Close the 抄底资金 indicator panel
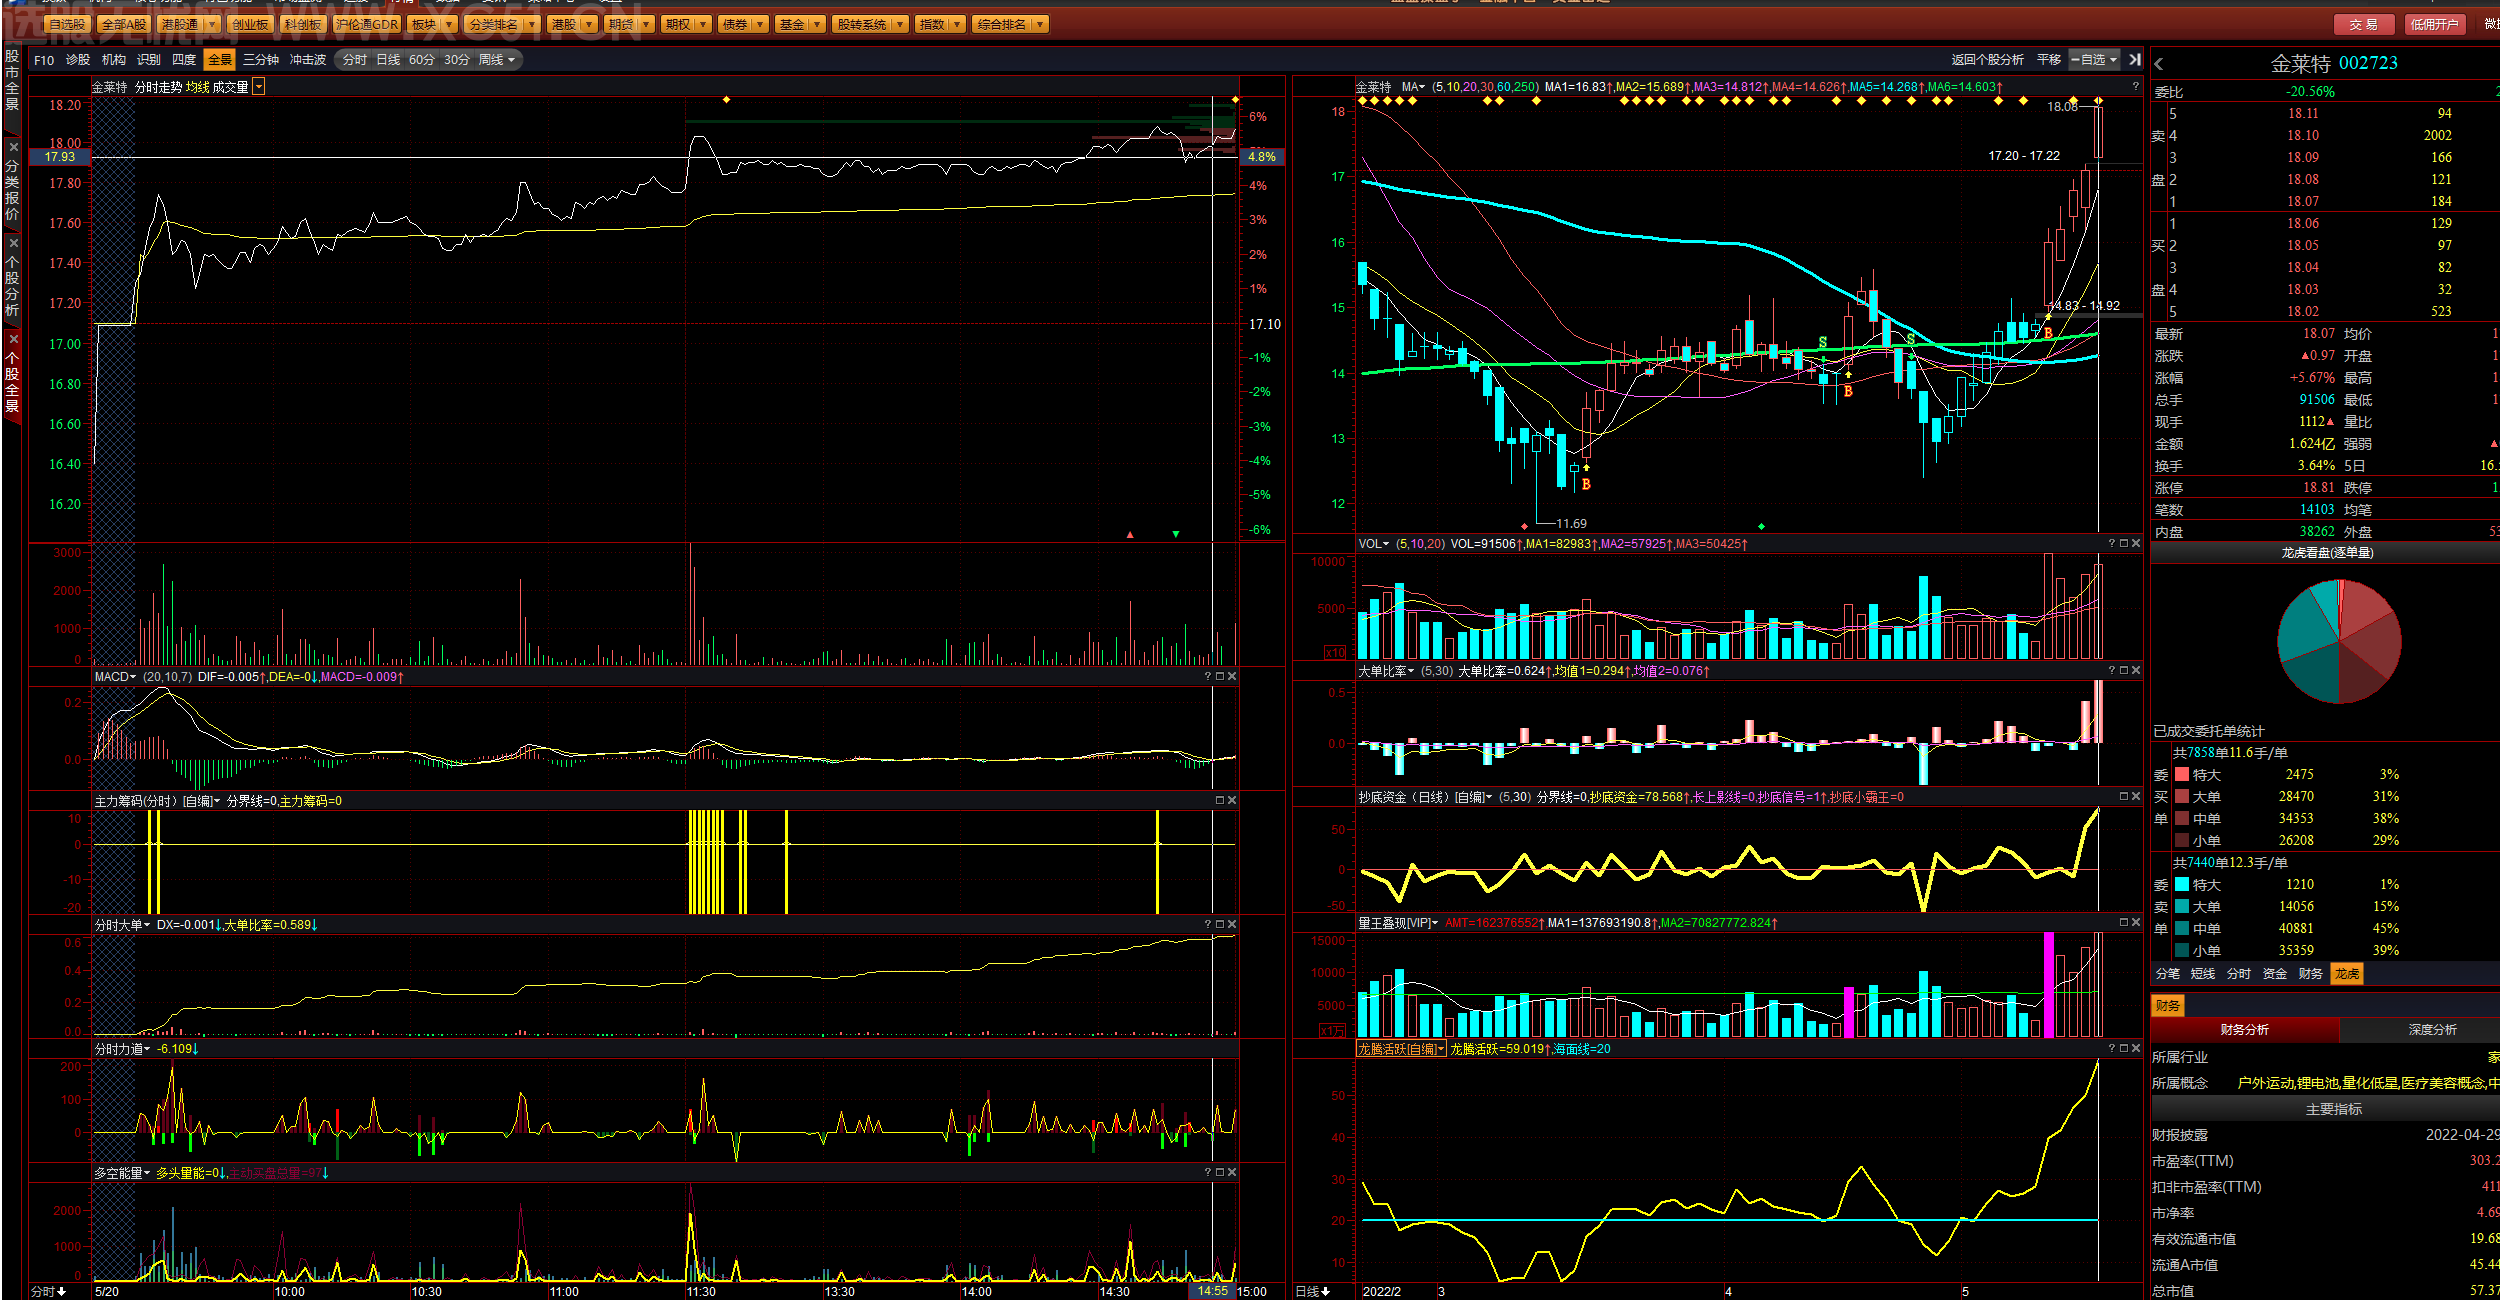The height and width of the screenshot is (1300, 2500). [x=2136, y=797]
